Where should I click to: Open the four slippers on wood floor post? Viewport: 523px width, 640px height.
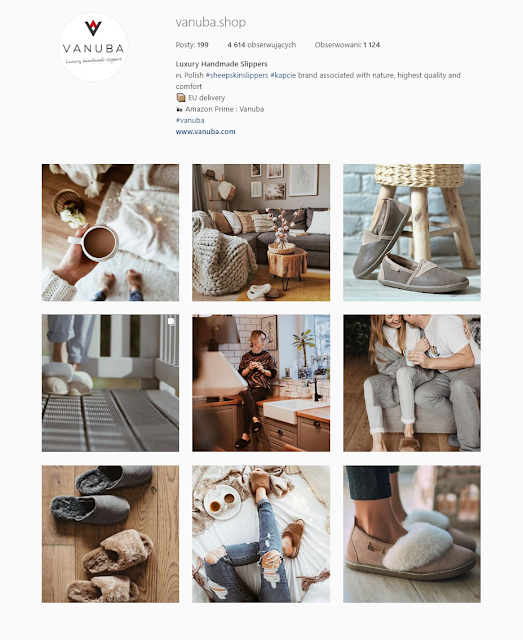[x=110, y=534]
